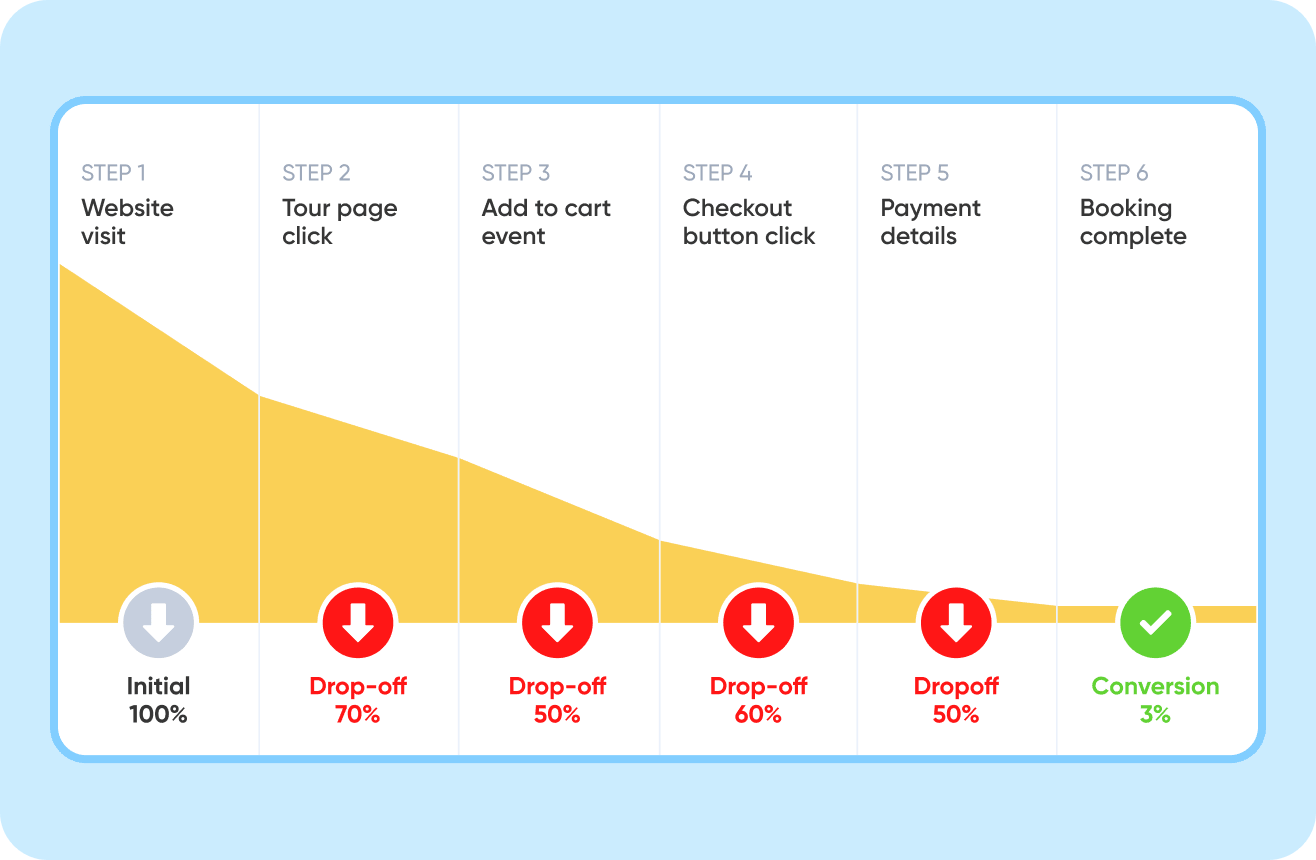Click the red drop-off arrow under Payment details

coord(956,623)
